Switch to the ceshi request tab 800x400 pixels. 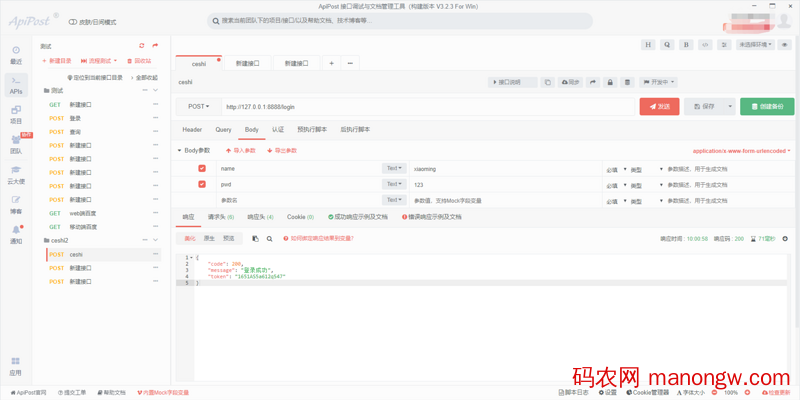[x=199, y=64]
